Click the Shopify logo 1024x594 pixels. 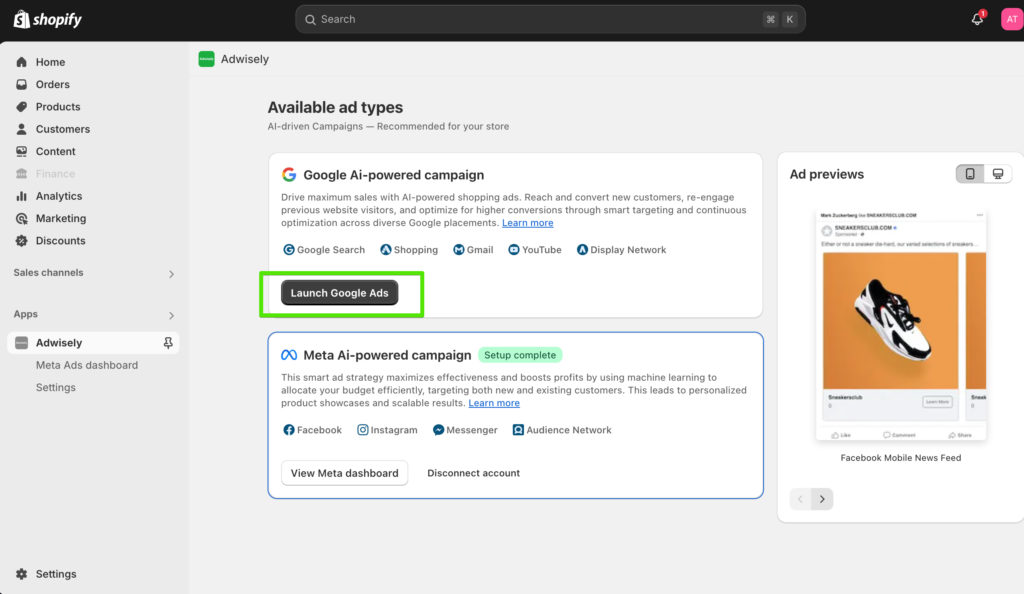[48, 20]
